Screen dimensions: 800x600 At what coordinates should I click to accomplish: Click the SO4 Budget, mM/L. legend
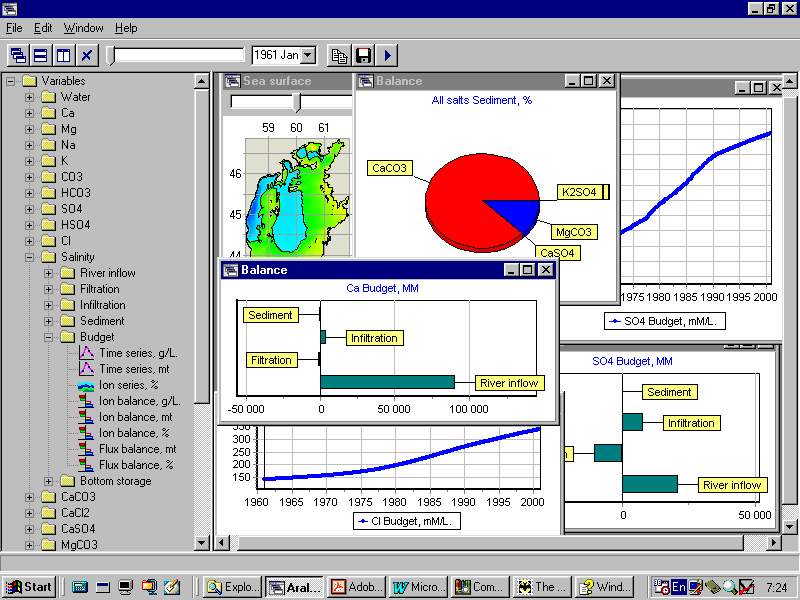[x=665, y=321]
